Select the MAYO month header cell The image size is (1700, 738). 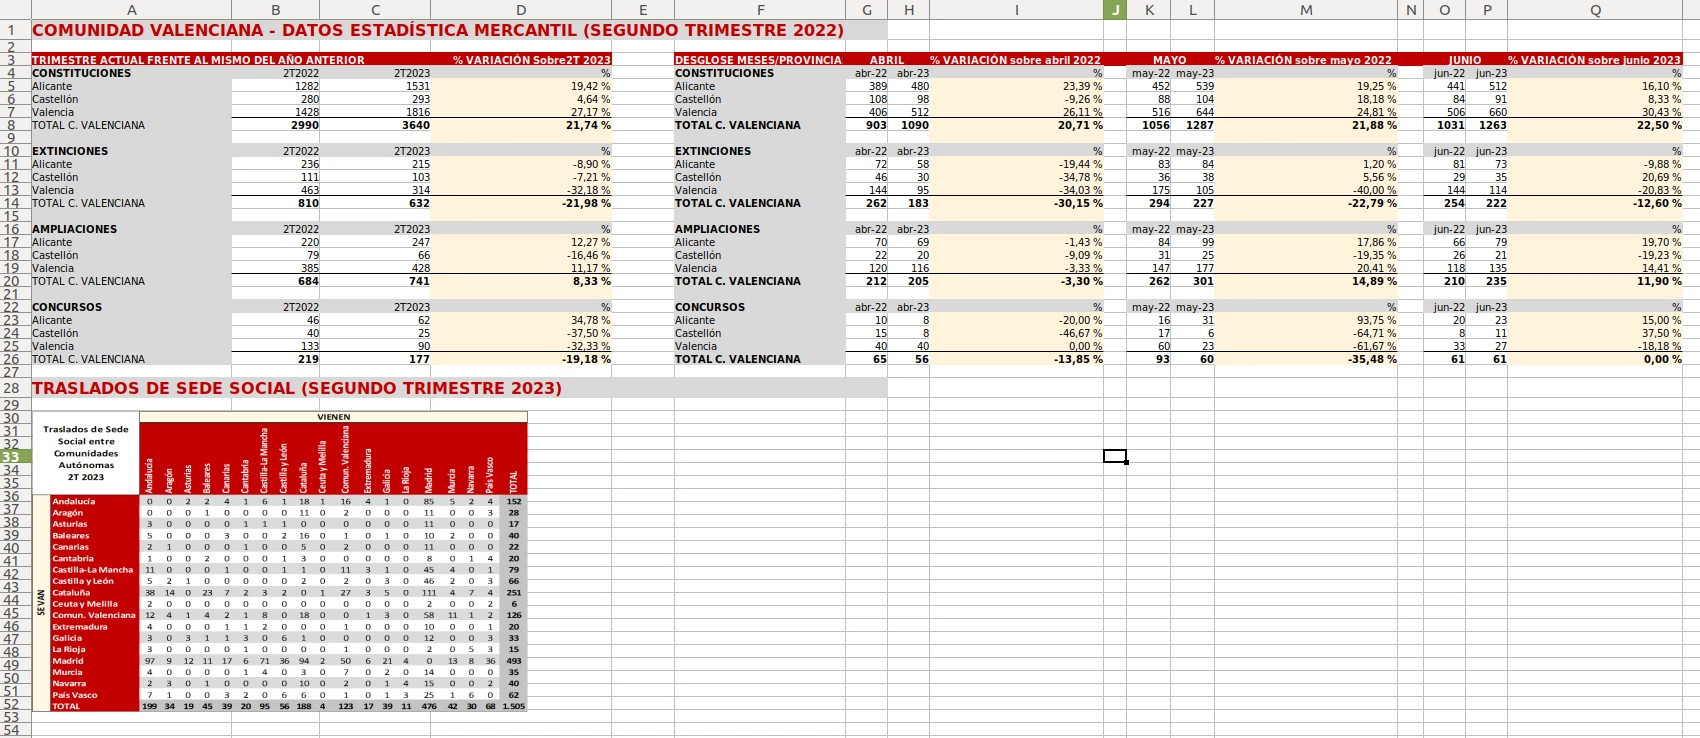click(x=1169, y=60)
